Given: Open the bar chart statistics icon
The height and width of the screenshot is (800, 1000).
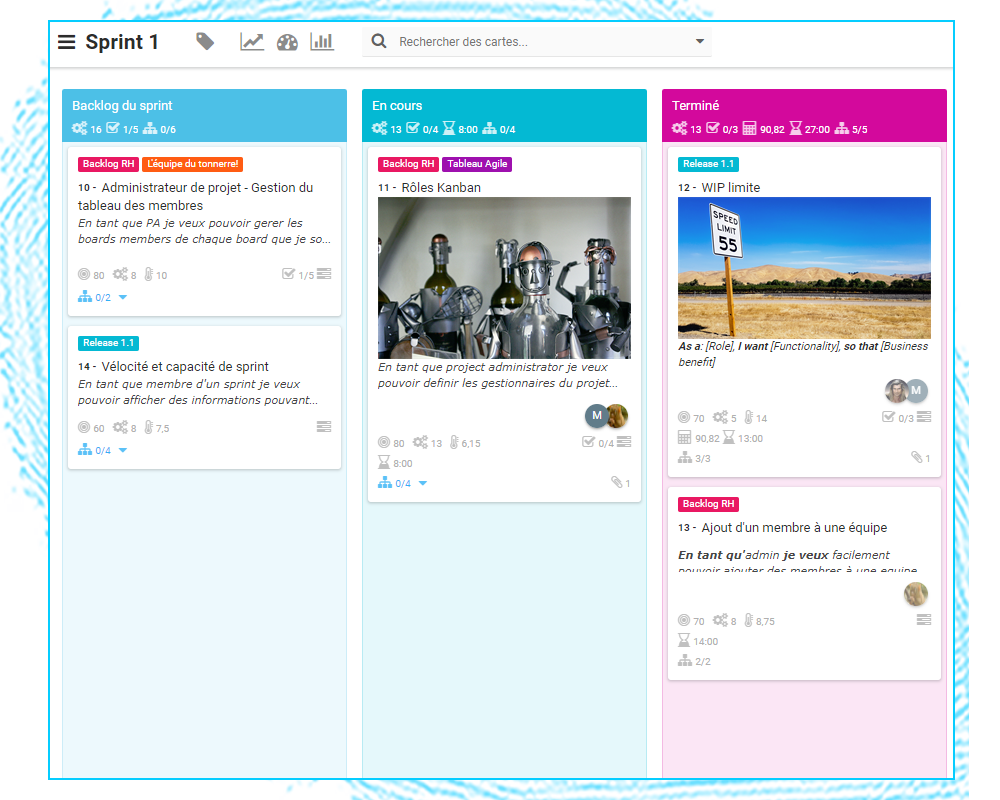Looking at the screenshot, I should pyautogui.click(x=322, y=42).
